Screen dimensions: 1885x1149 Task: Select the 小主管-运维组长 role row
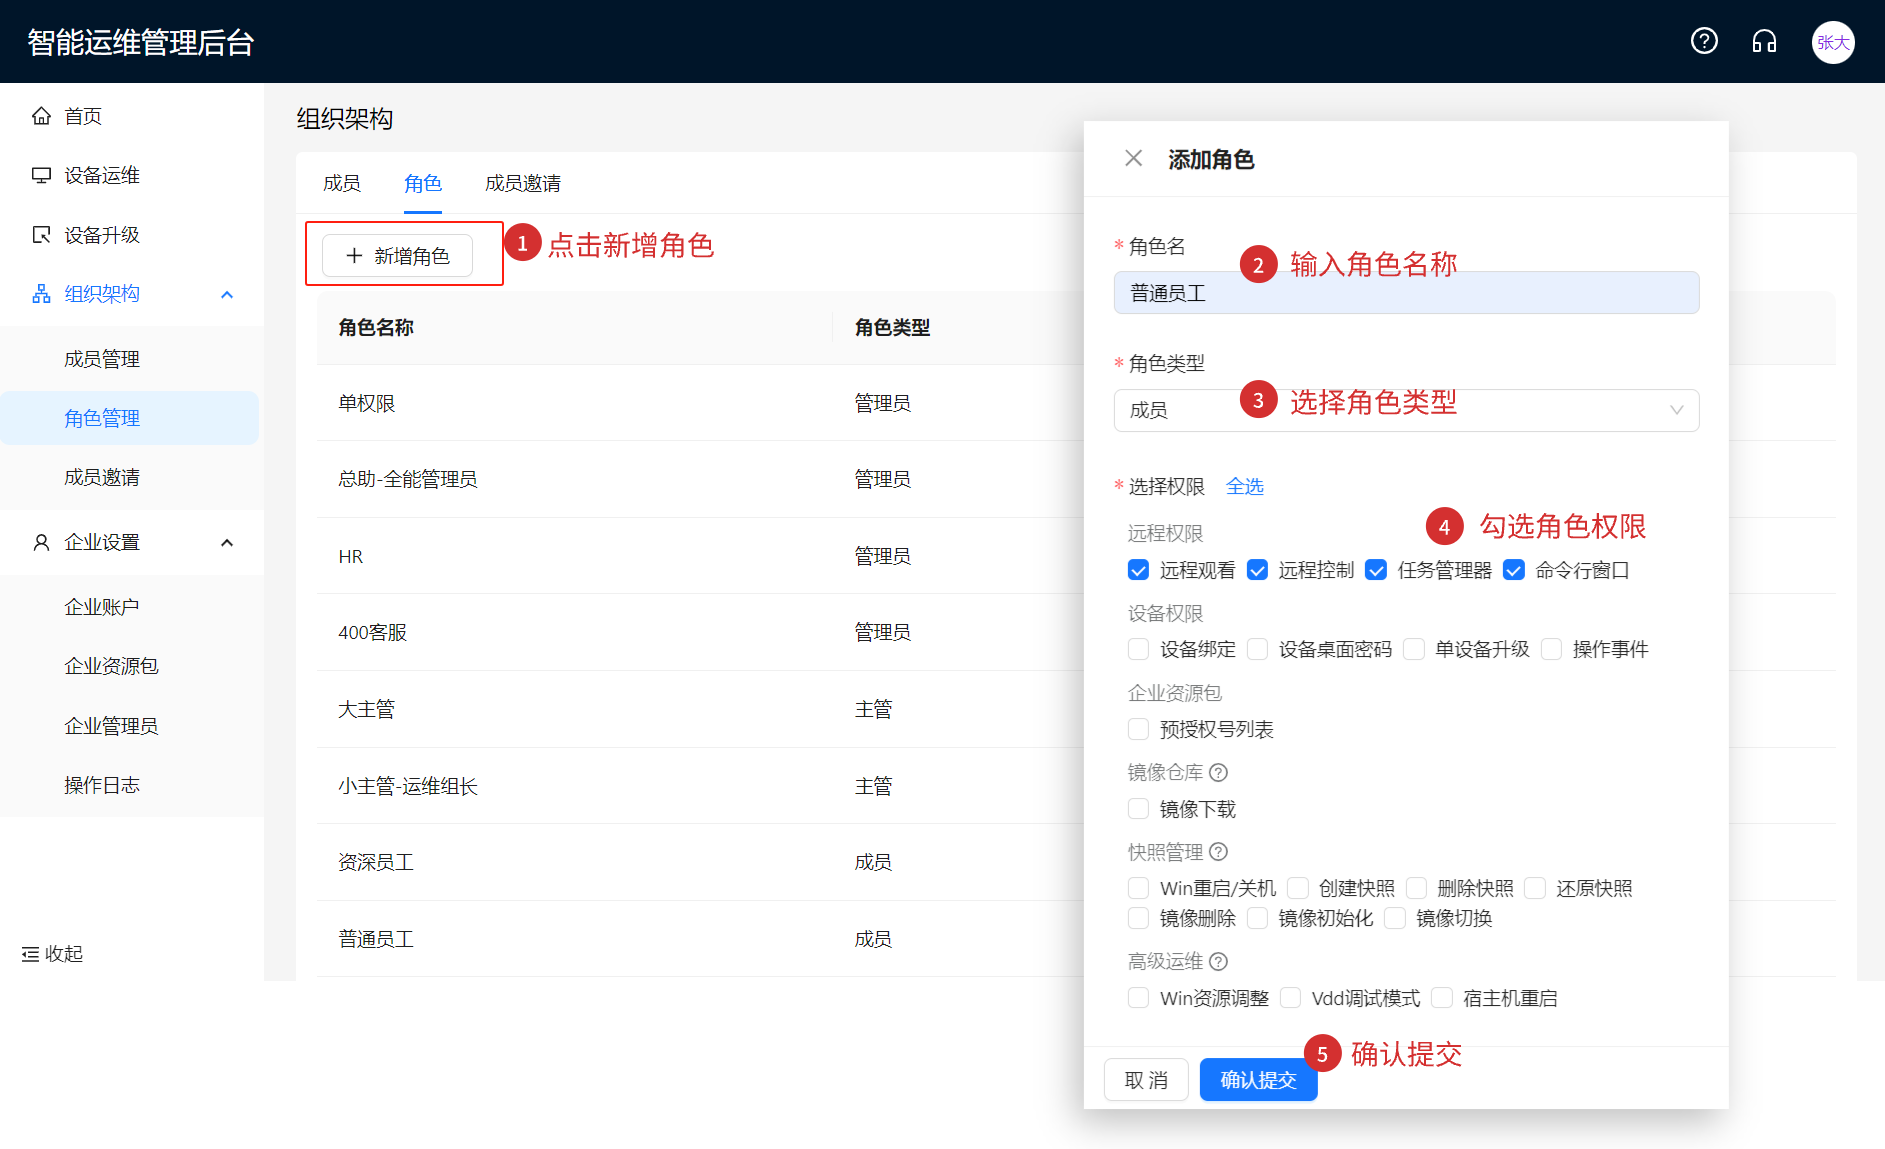(x=700, y=786)
